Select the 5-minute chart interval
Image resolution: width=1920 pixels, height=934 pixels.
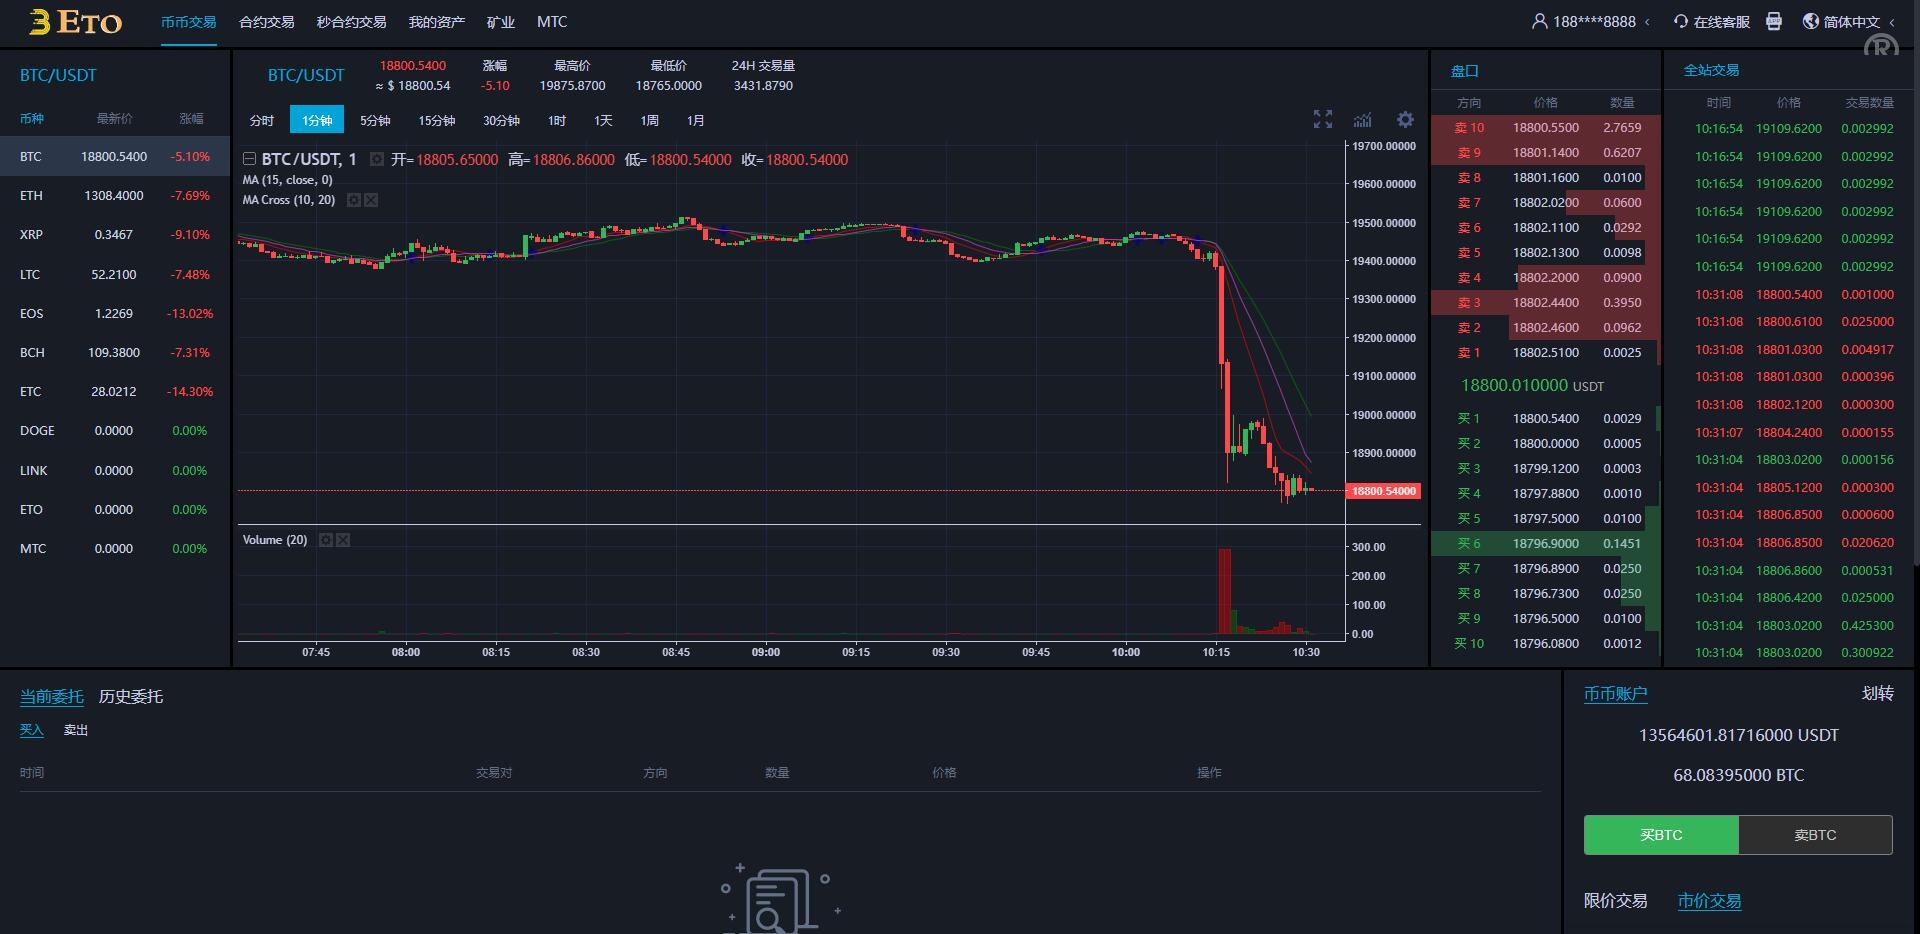[375, 120]
